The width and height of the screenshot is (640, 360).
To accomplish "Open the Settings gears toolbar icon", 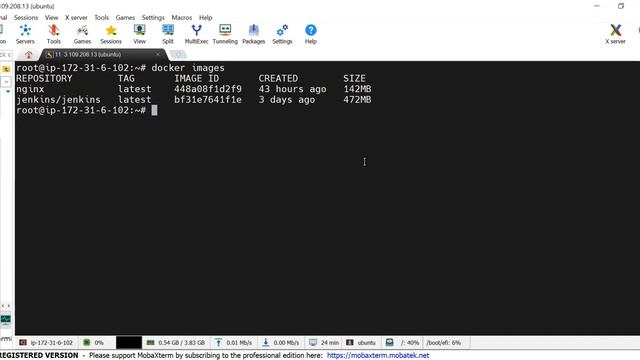I will [x=282, y=34].
